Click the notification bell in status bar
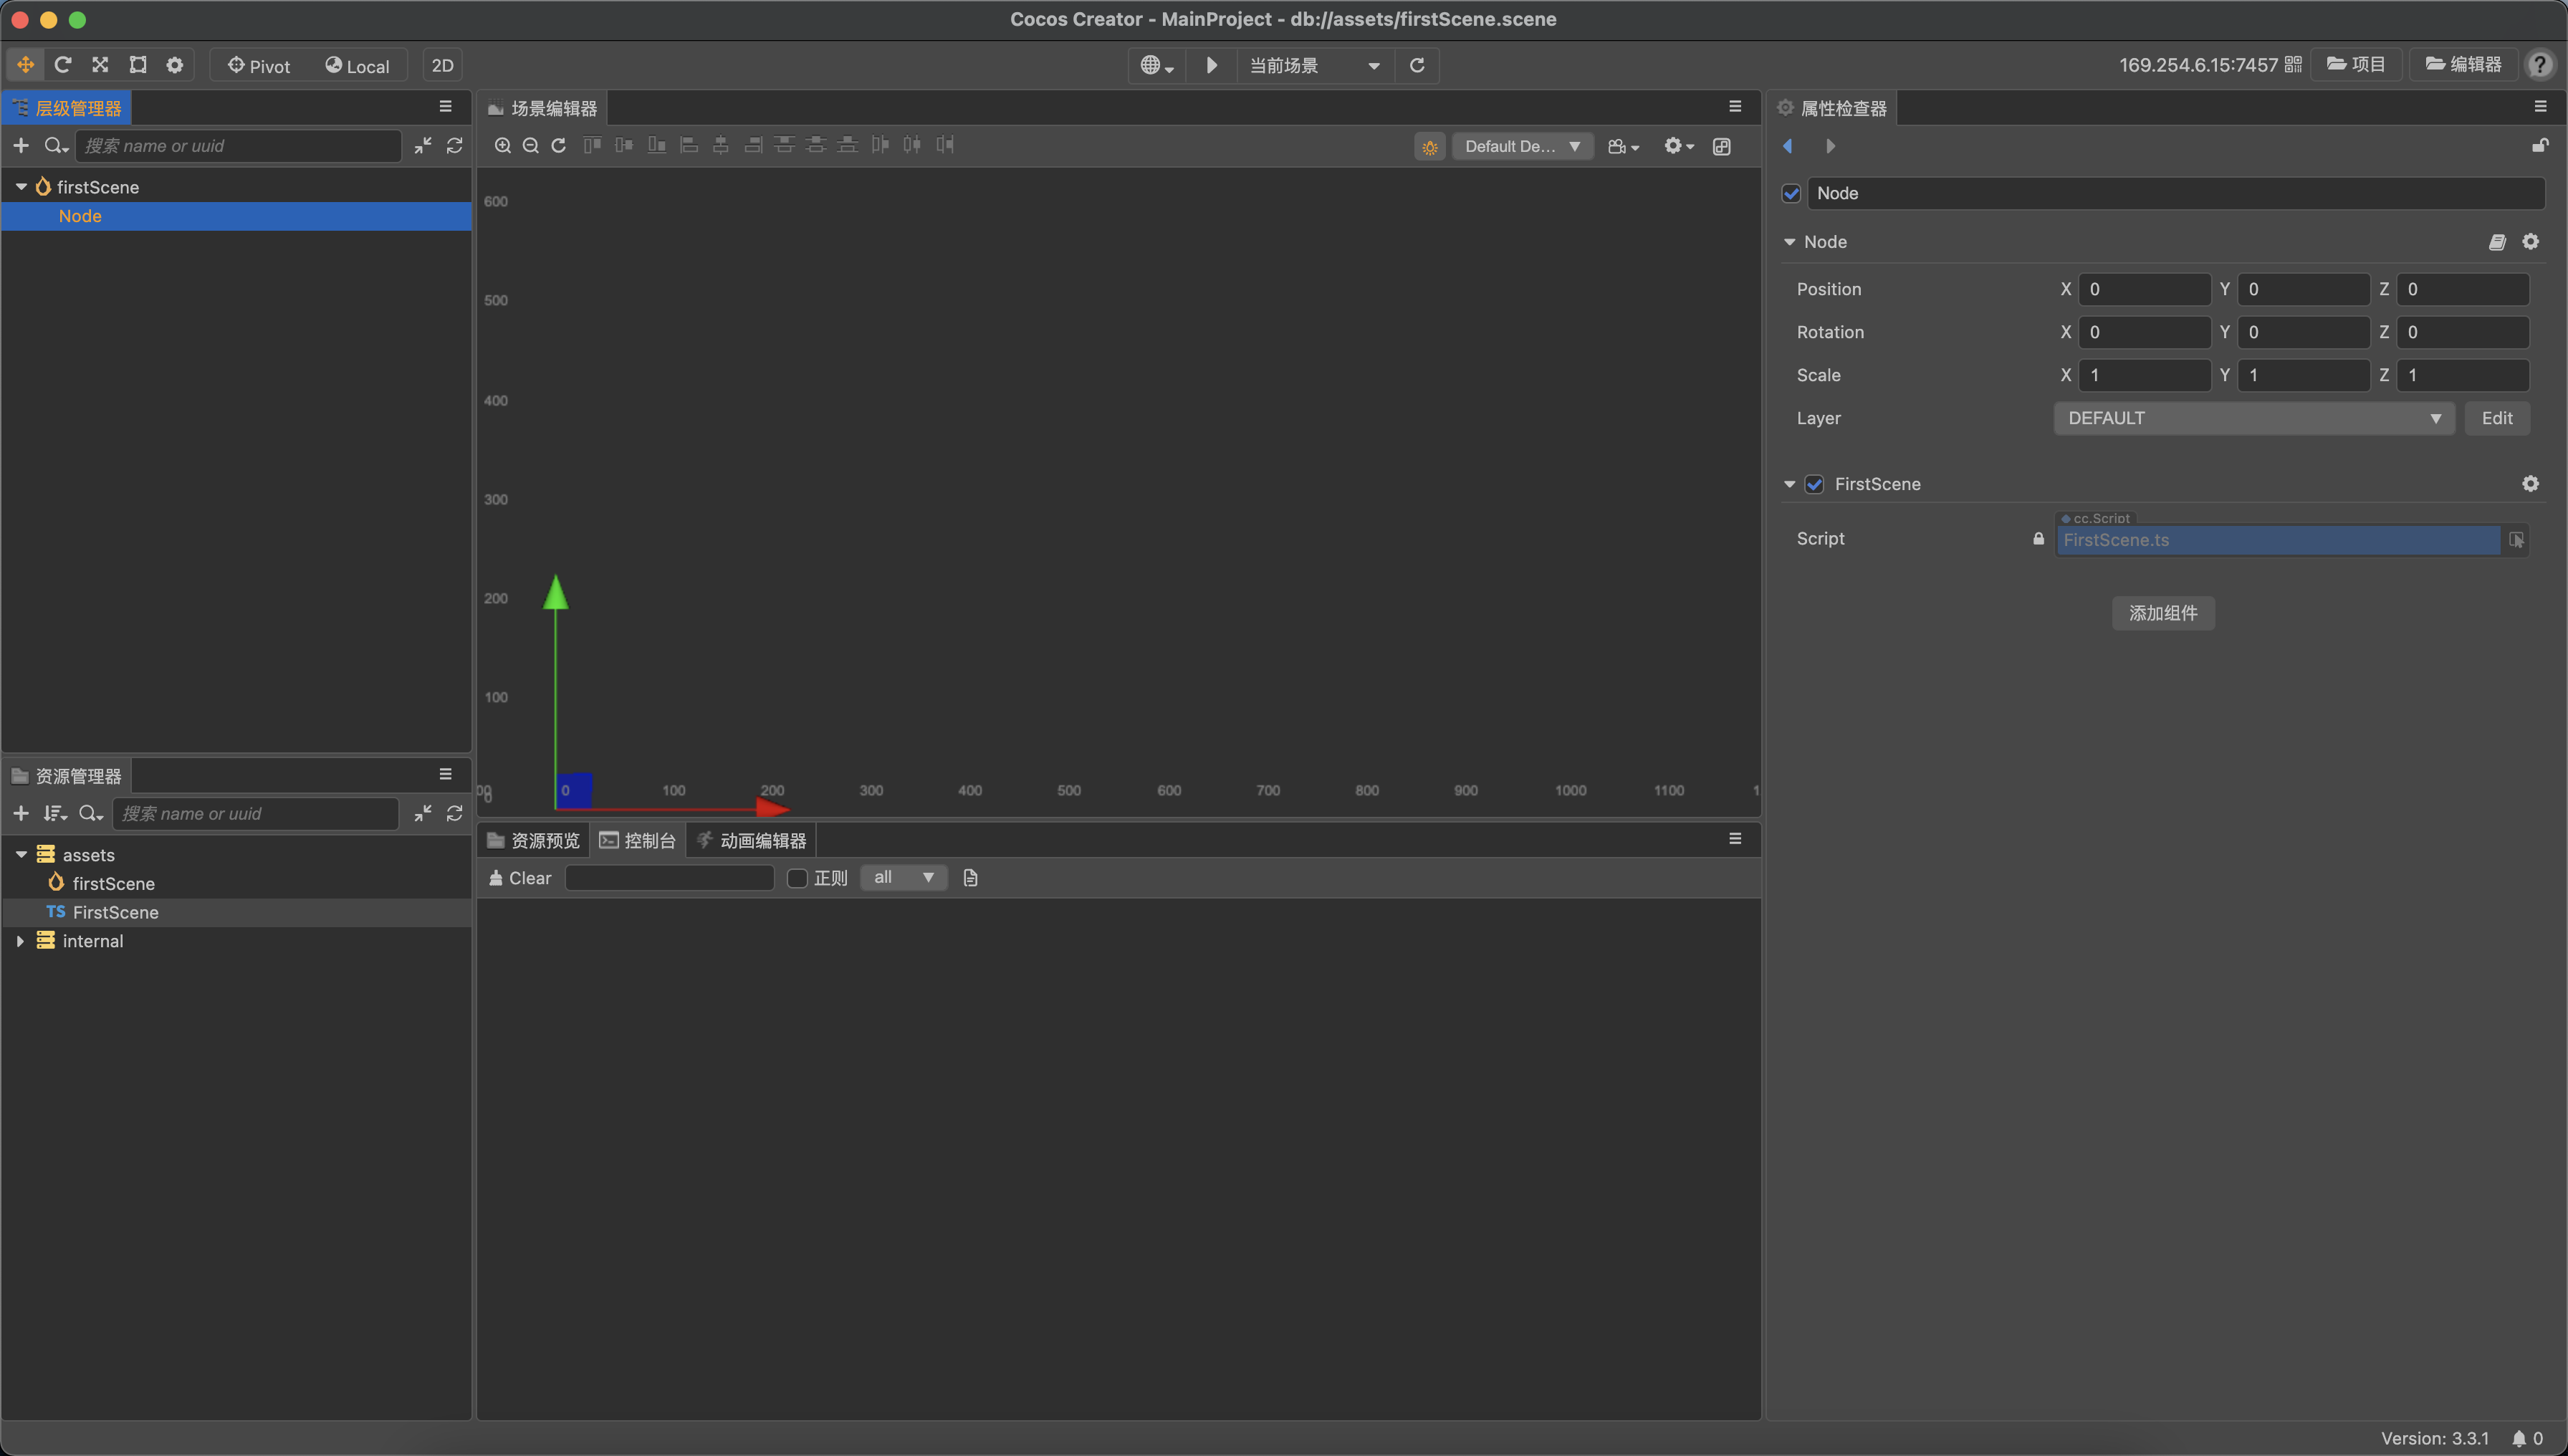 click(x=2518, y=1438)
